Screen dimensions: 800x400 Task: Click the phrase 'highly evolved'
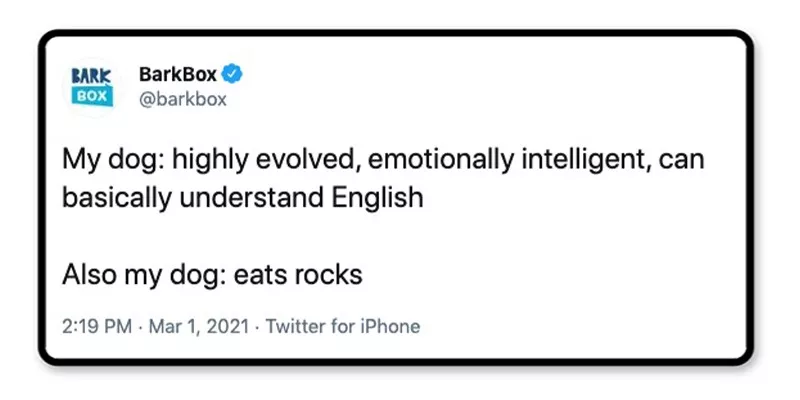pyautogui.click(x=263, y=160)
